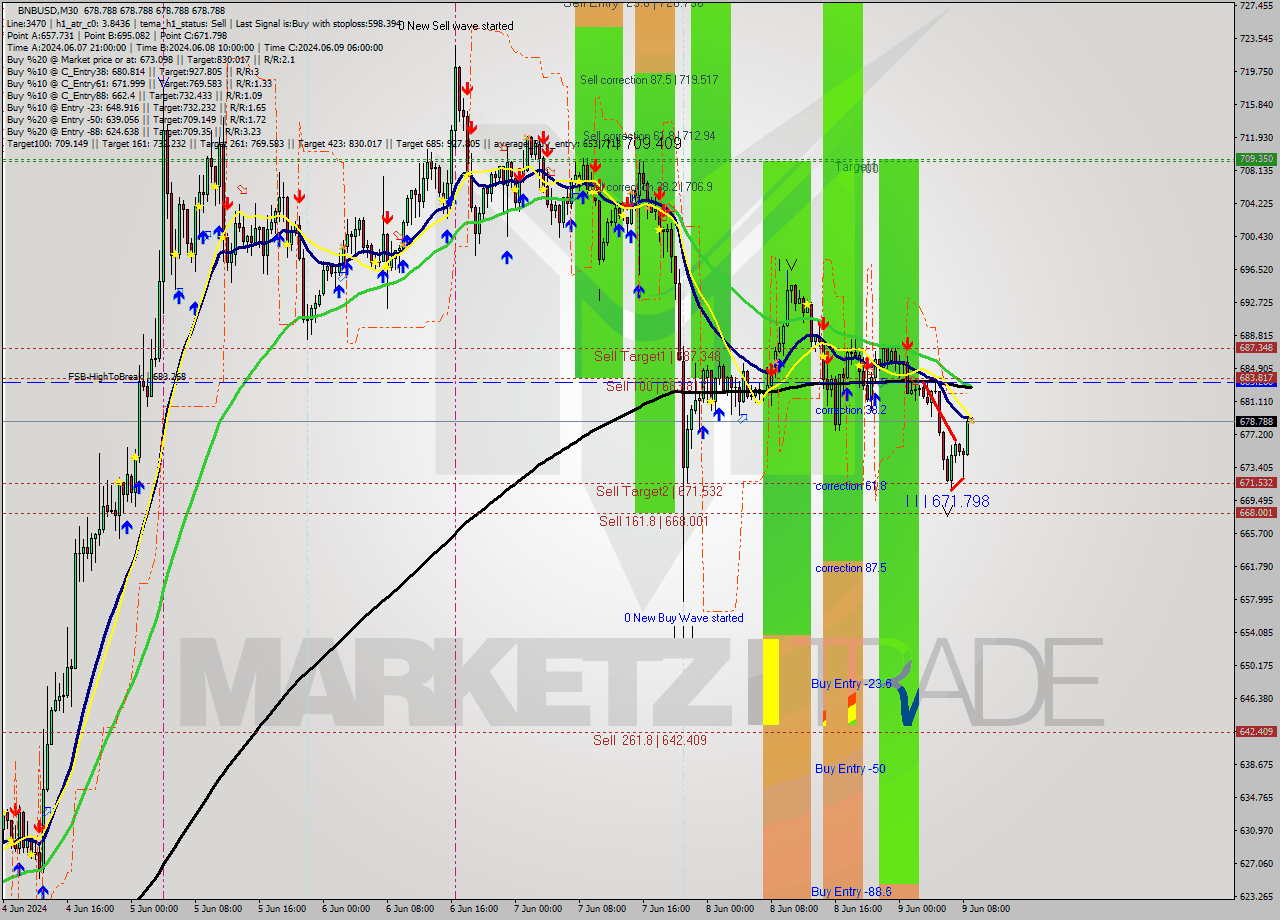Select the 'Sell Target2 | 671.532' label

pos(659,491)
